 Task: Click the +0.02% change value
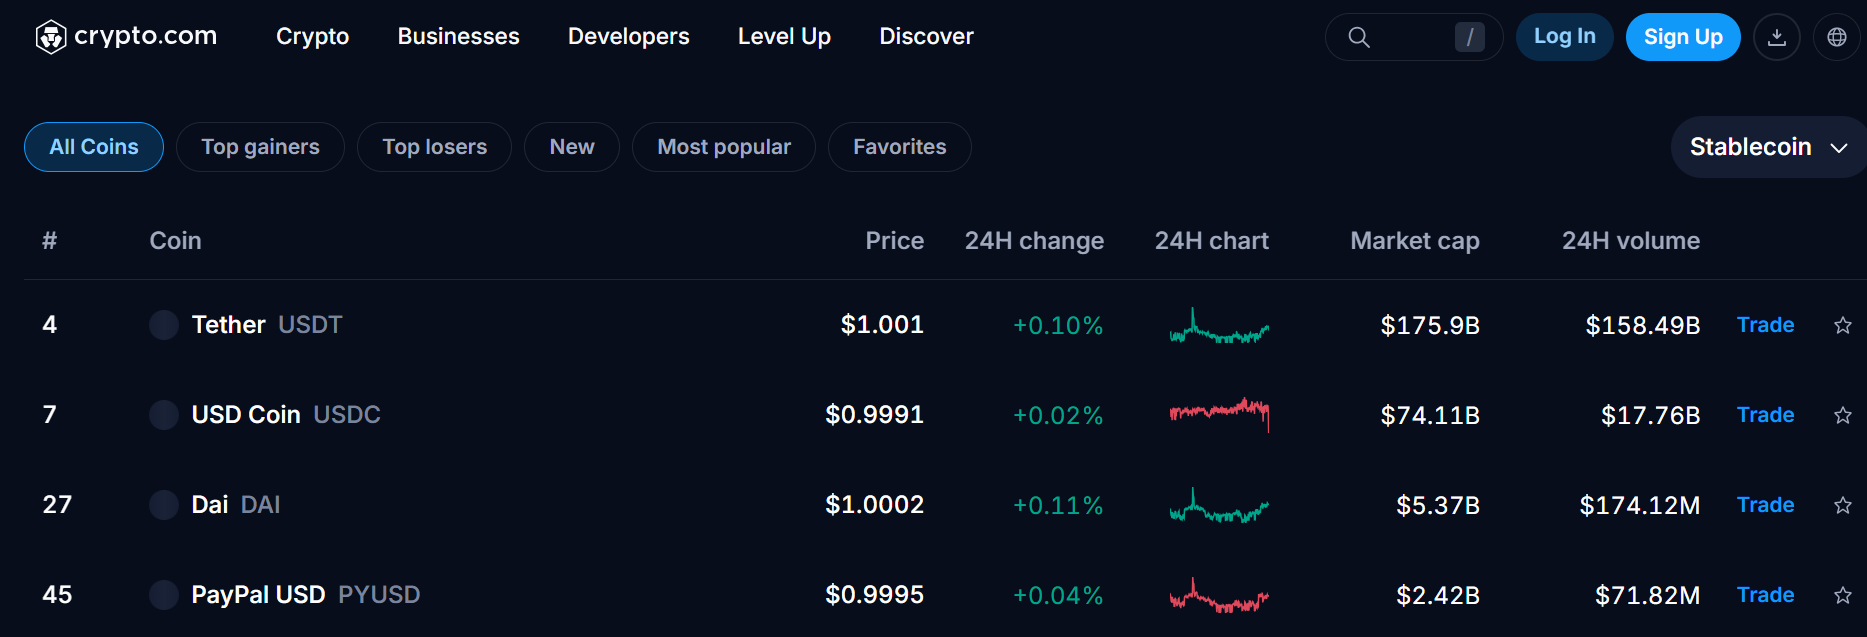click(x=1058, y=416)
